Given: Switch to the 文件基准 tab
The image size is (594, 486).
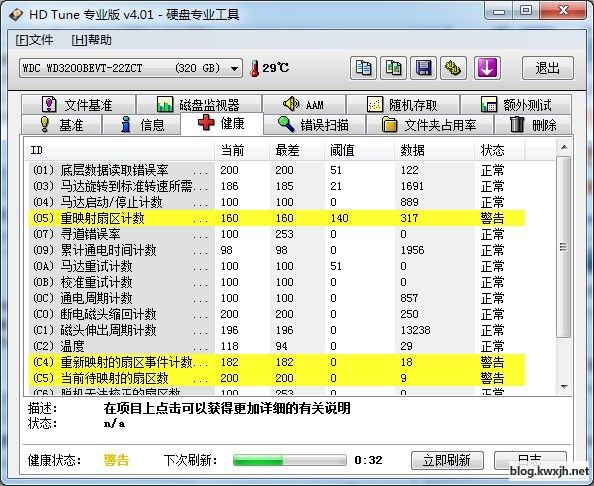Looking at the screenshot, I should (78, 105).
